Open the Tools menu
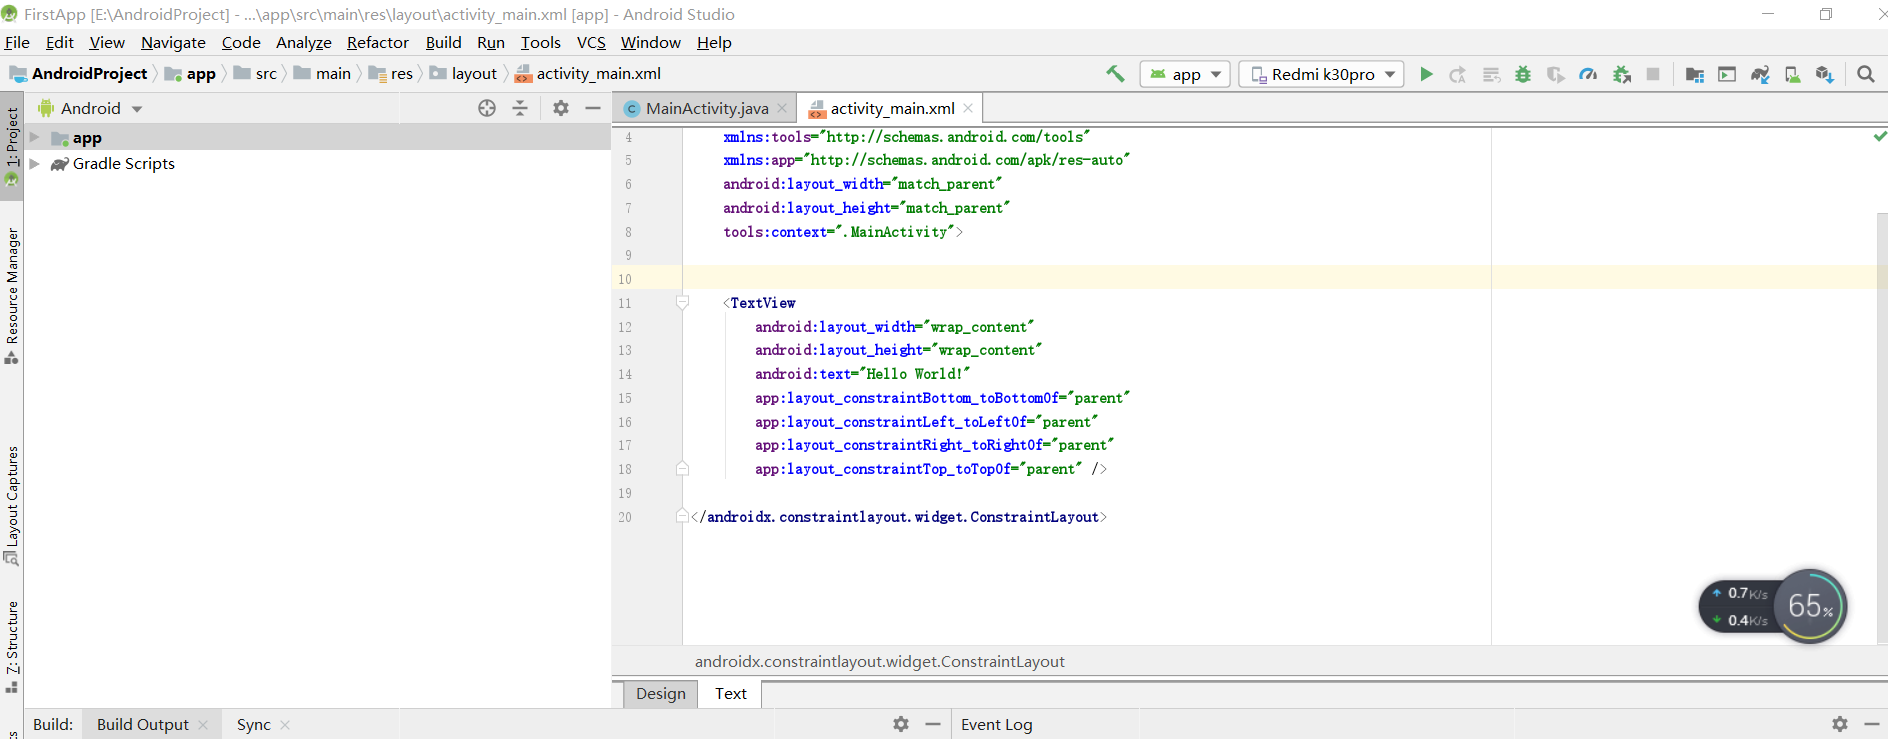The width and height of the screenshot is (1888, 739). coord(541,42)
